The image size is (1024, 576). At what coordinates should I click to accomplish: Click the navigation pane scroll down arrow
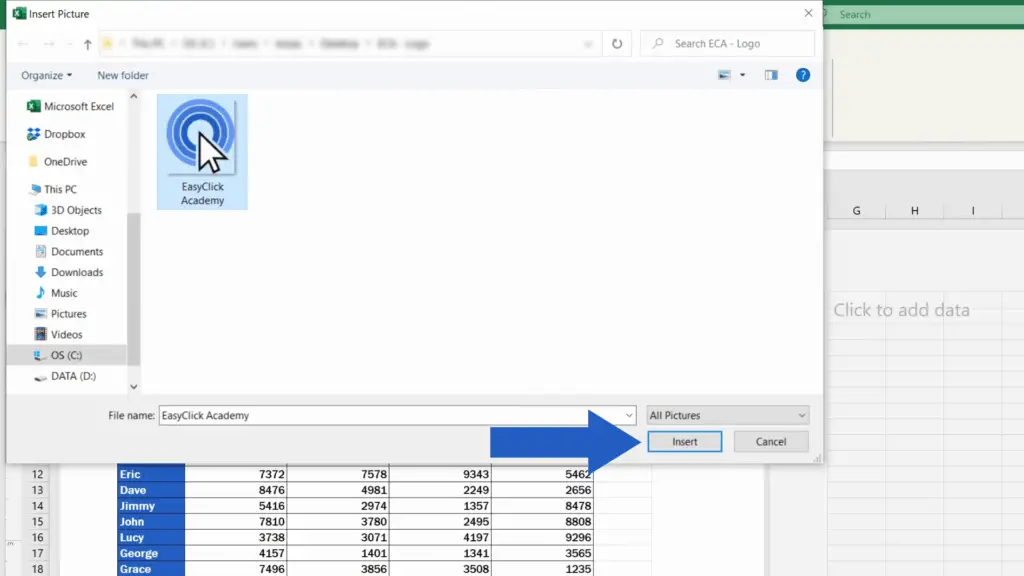point(133,387)
